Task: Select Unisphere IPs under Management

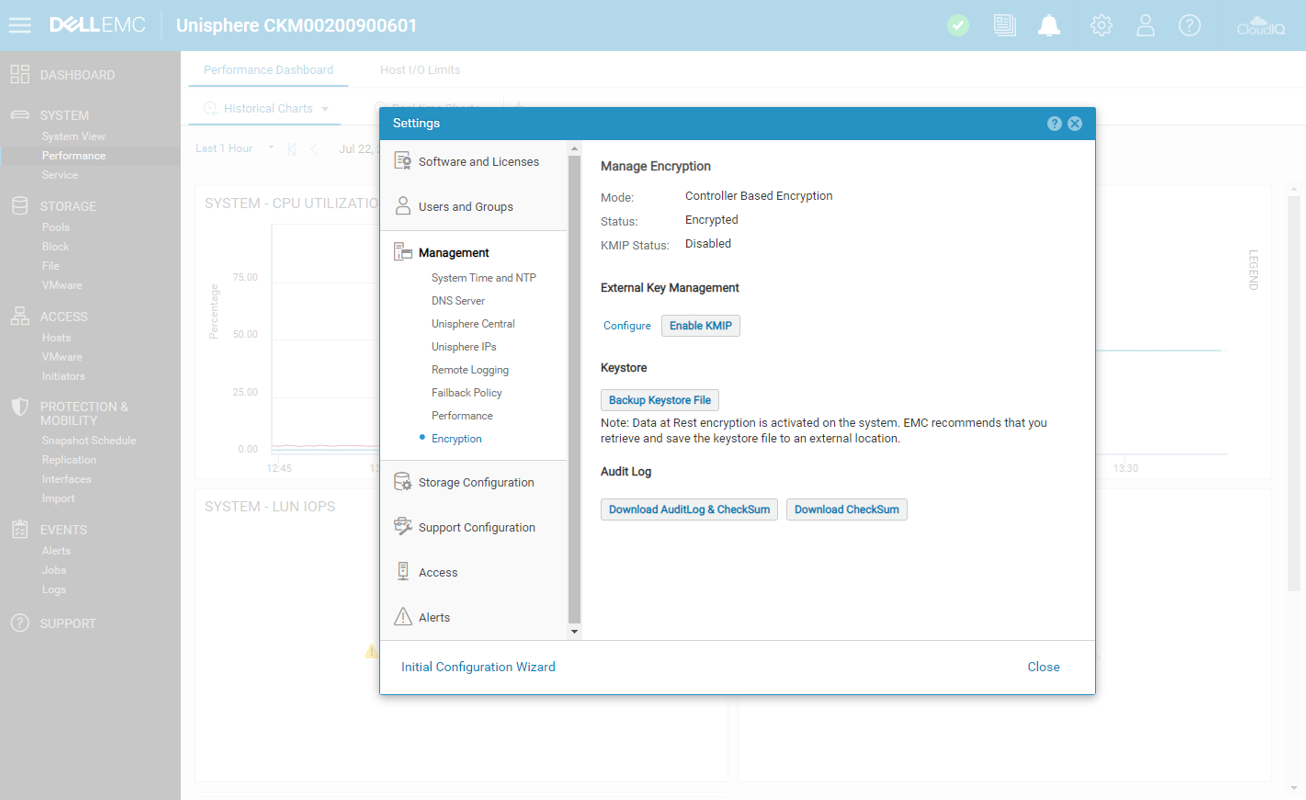Action: [464, 347]
